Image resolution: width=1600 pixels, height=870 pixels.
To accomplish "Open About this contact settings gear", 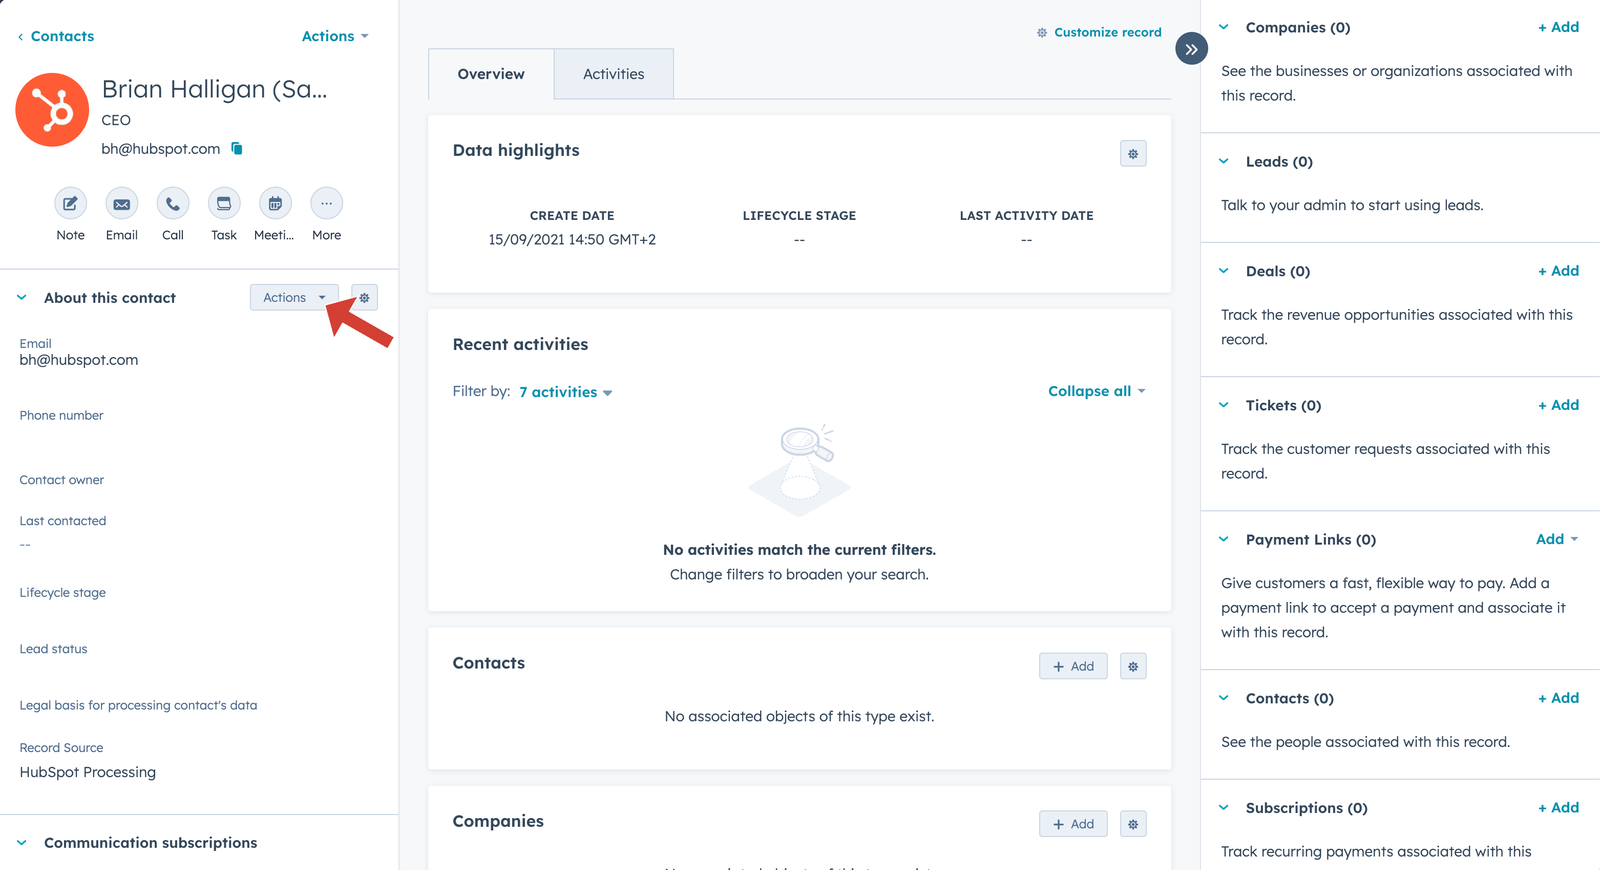I will pyautogui.click(x=365, y=298).
